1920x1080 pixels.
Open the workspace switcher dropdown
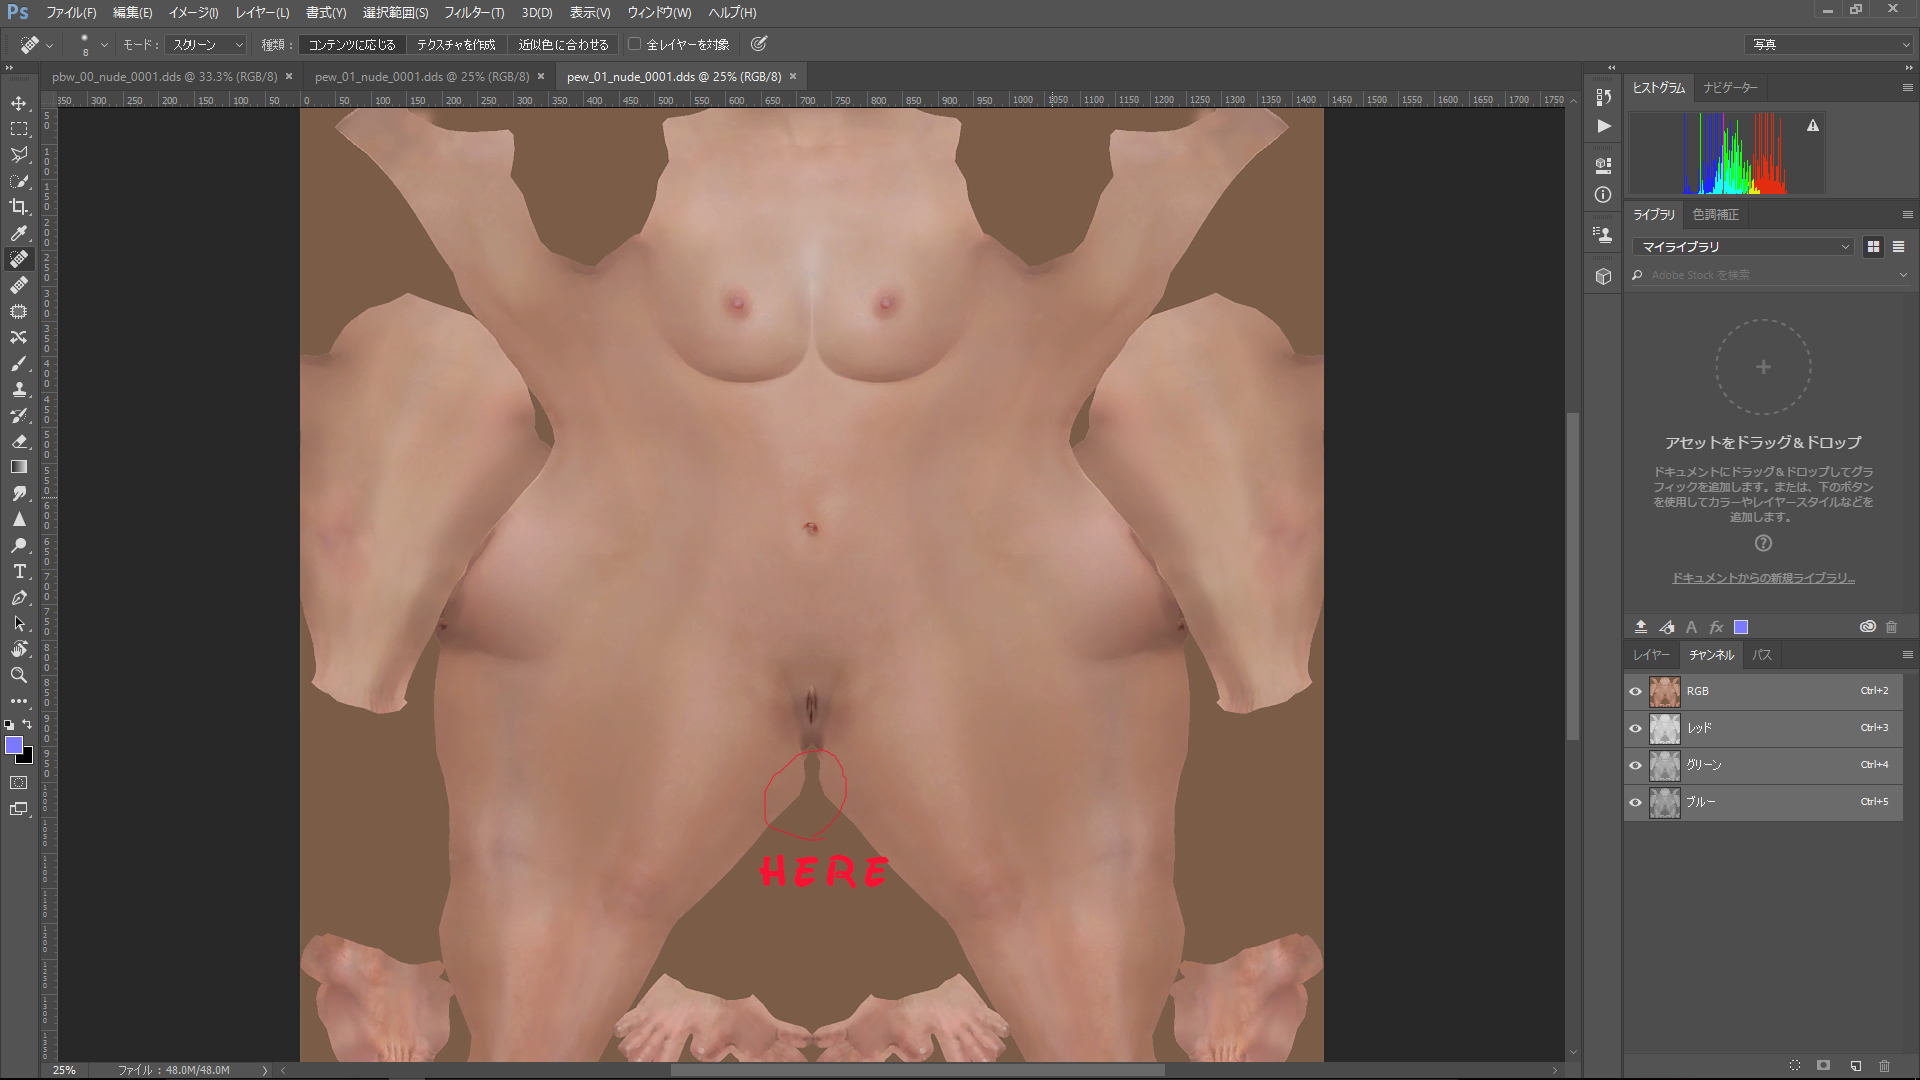(x=1829, y=44)
